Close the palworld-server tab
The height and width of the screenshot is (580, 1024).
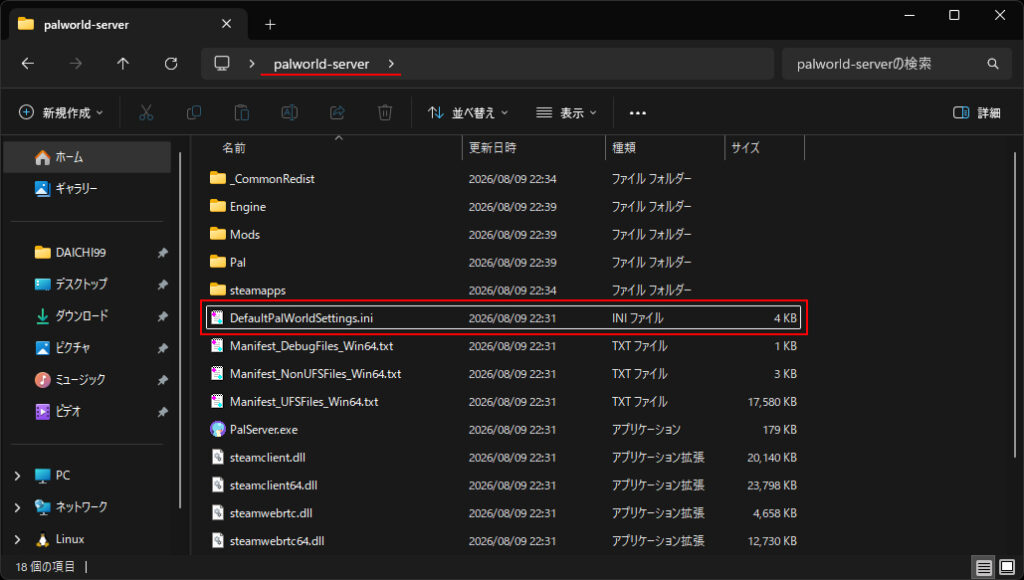[x=227, y=24]
